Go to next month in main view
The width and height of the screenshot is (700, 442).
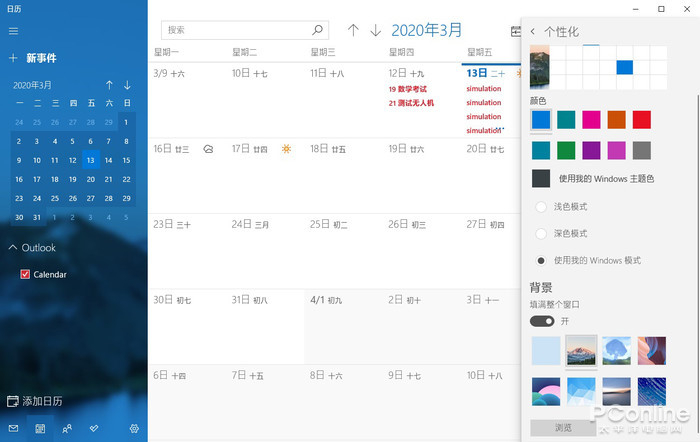[x=375, y=30]
